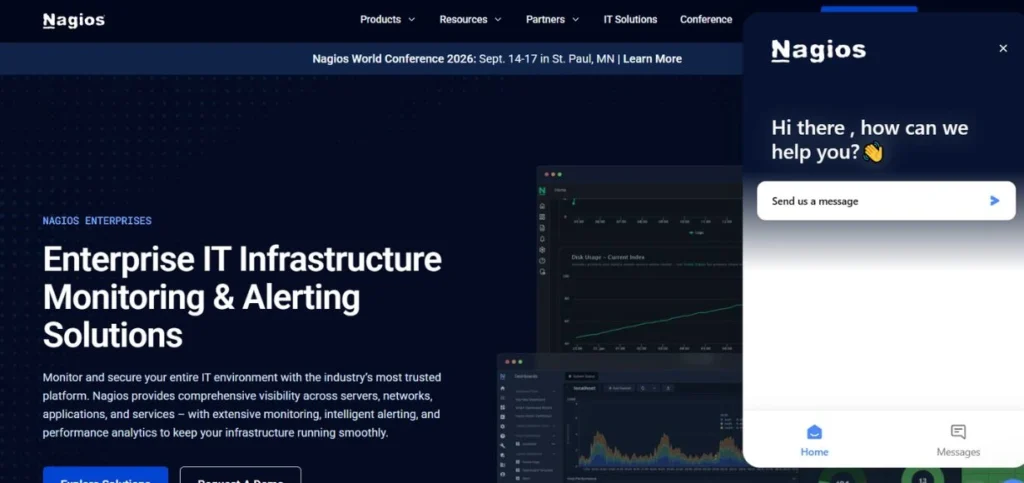Image resolution: width=1024 pixels, height=483 pixels.
Task: Click the "Hi there, how can we help you?" greeting
Action: point(869,139)
